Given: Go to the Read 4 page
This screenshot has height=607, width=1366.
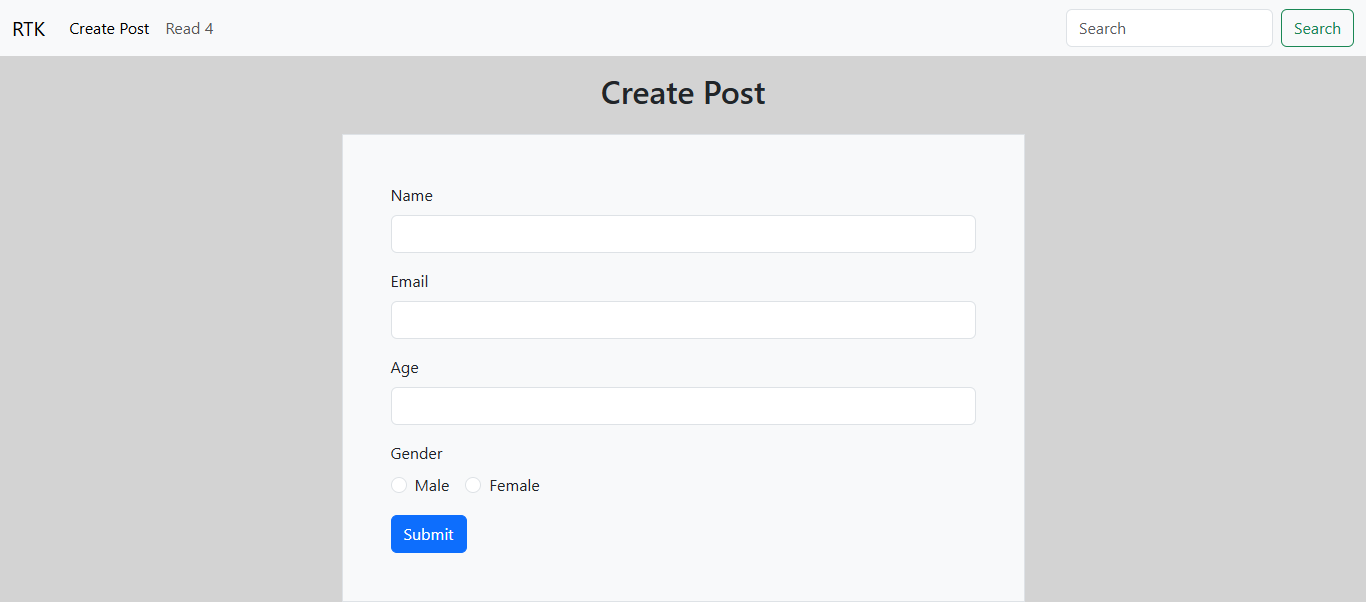Looking at the screenshot, I should point(189,29).
